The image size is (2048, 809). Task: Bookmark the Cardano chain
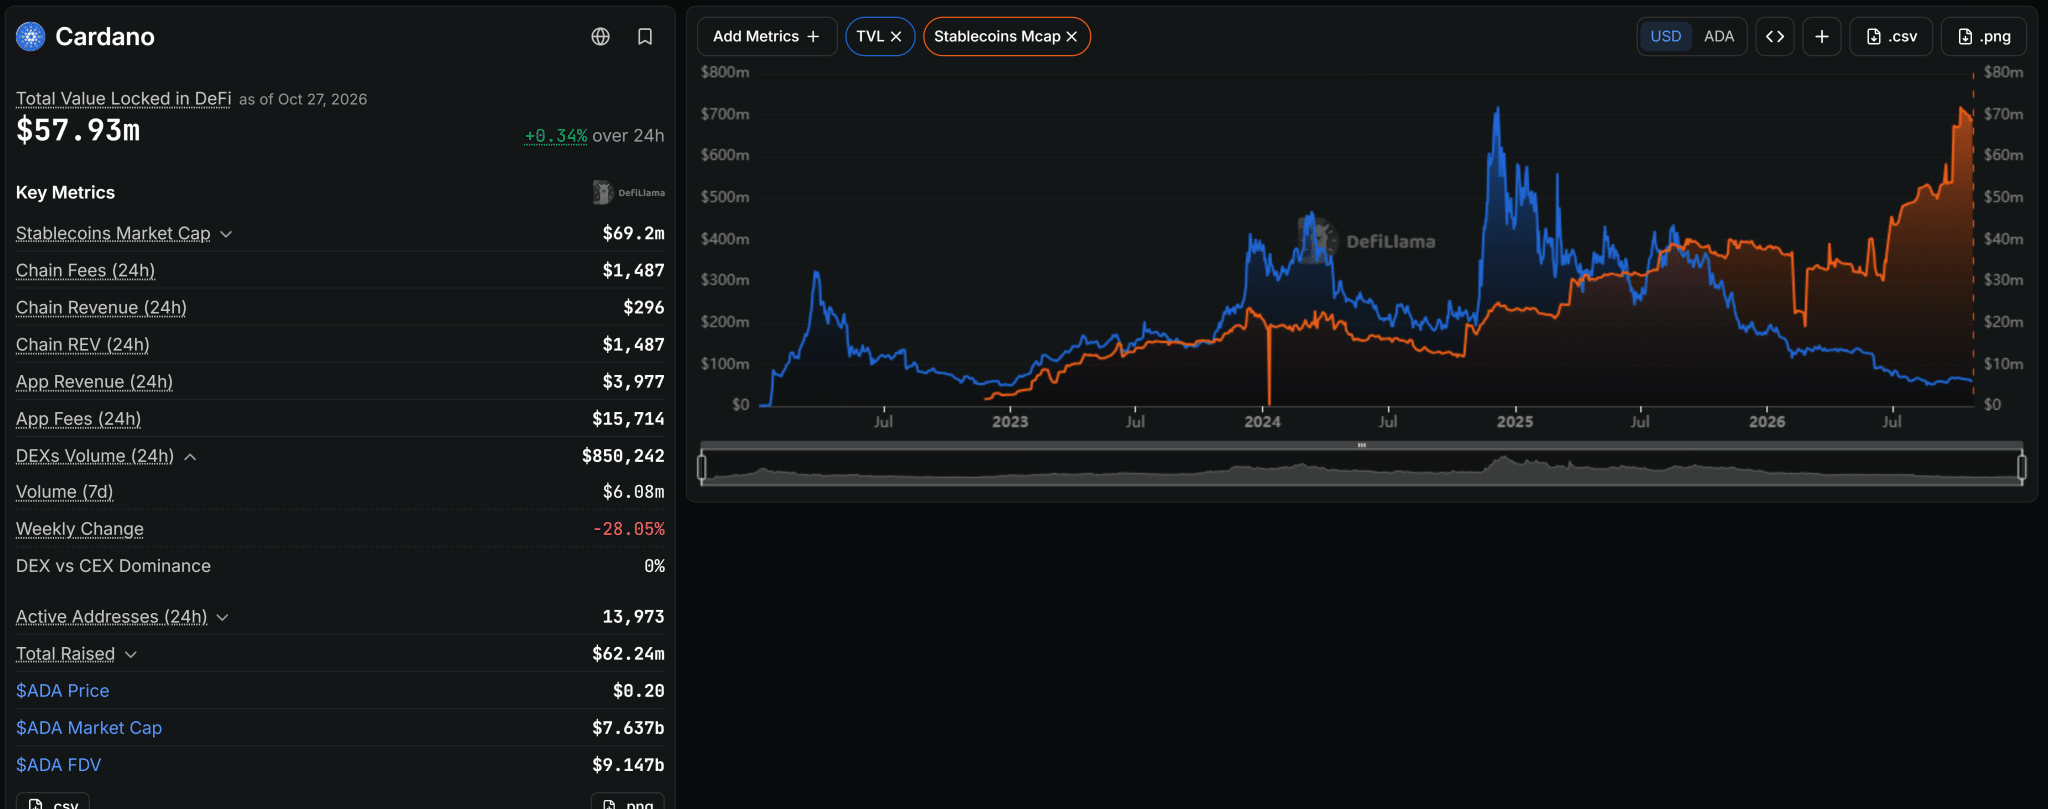pos(645,37)
